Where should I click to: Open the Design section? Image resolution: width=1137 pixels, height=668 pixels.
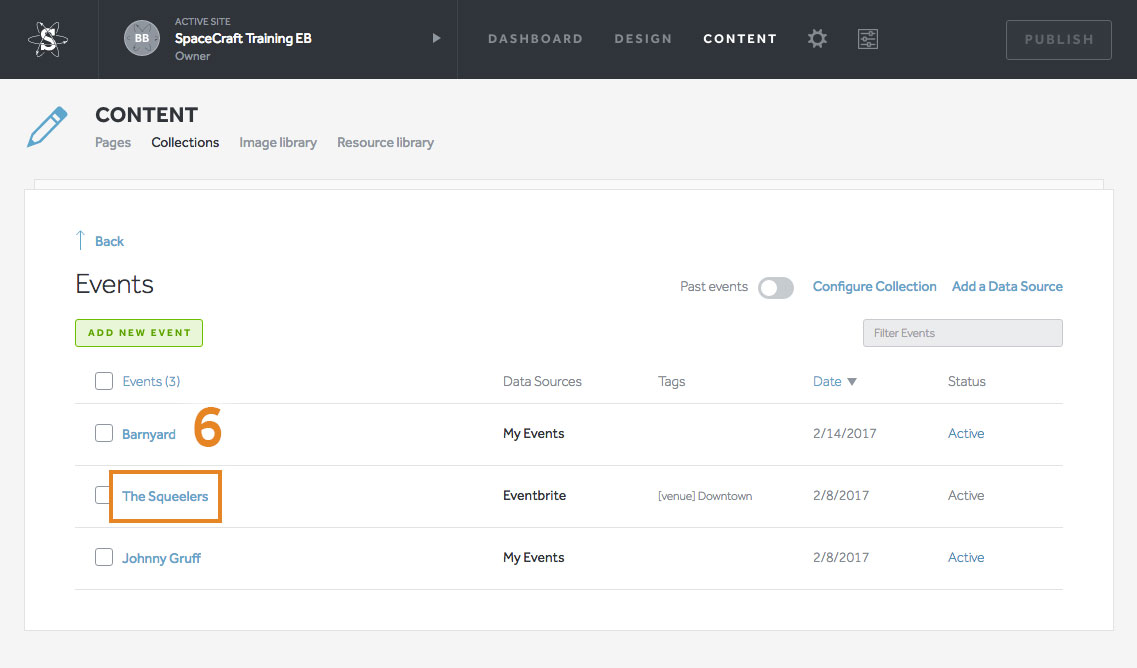(x=643, y=38)
